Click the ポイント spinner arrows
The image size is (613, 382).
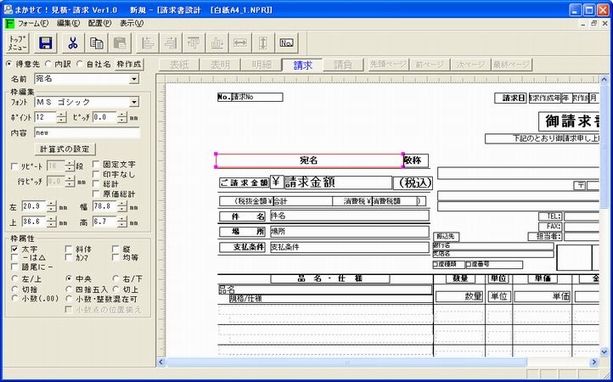click(x=61, y=117)
